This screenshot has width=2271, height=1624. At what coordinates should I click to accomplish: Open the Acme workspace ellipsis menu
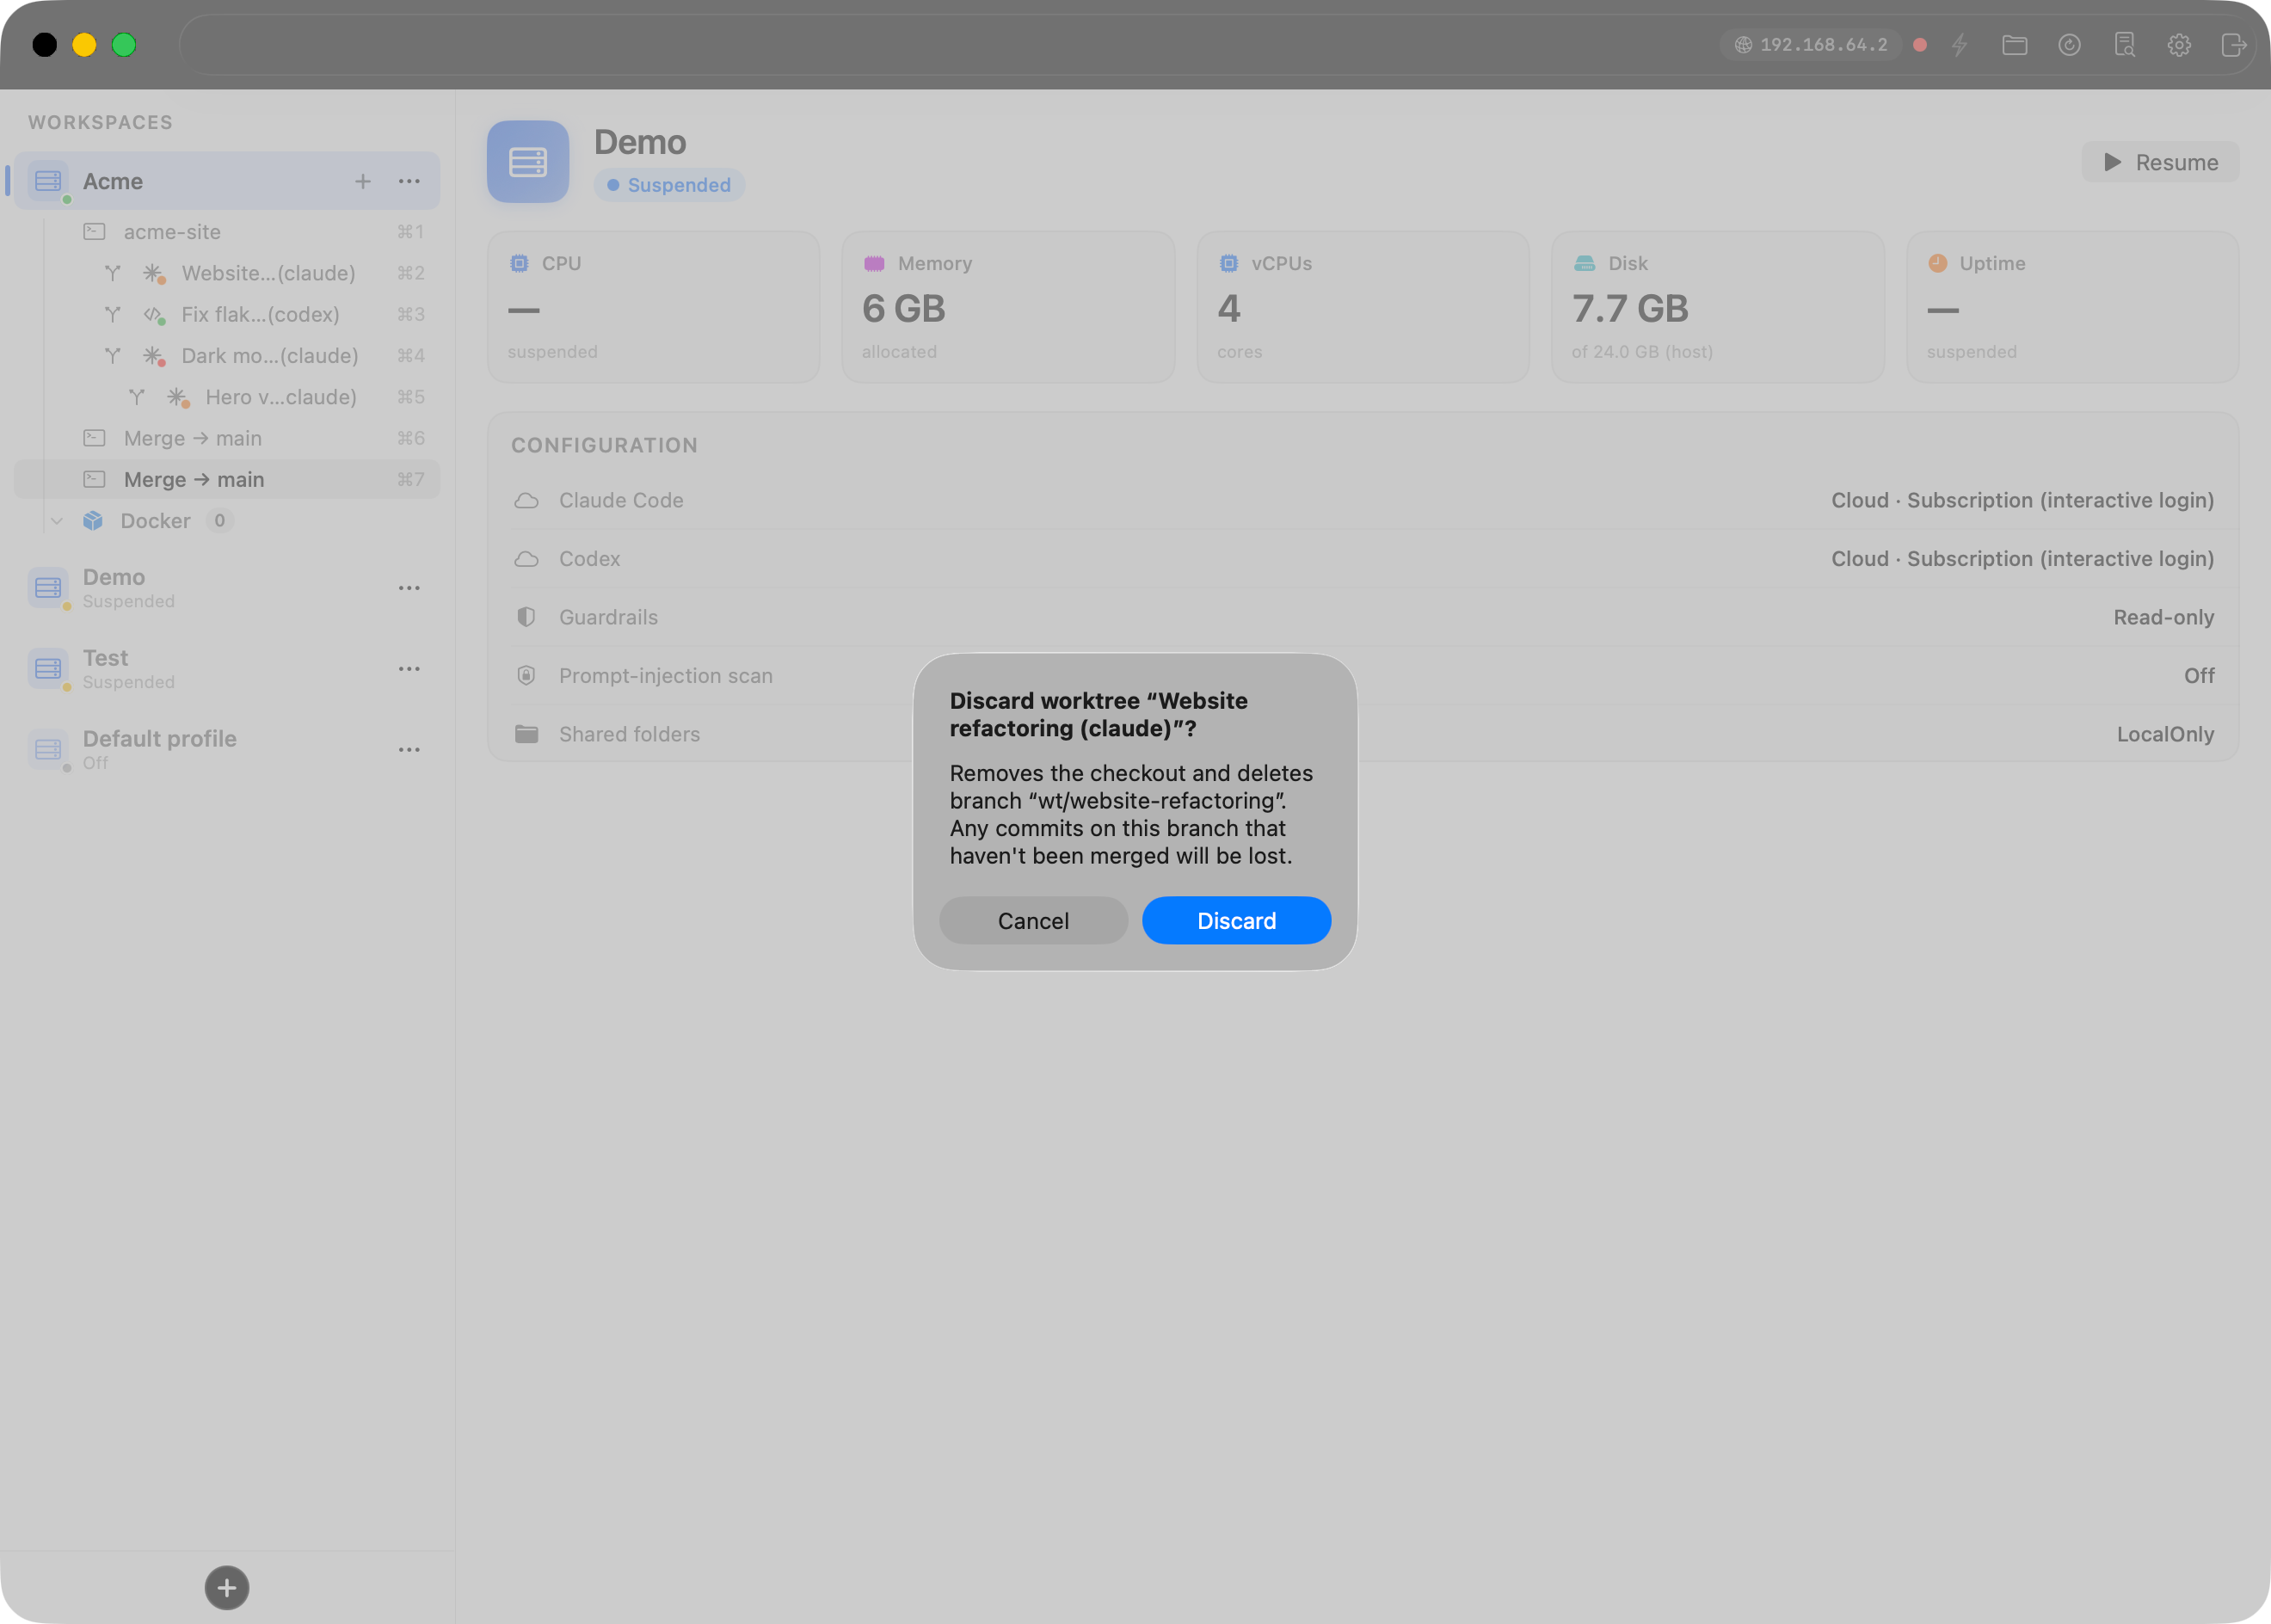point(409,181)
